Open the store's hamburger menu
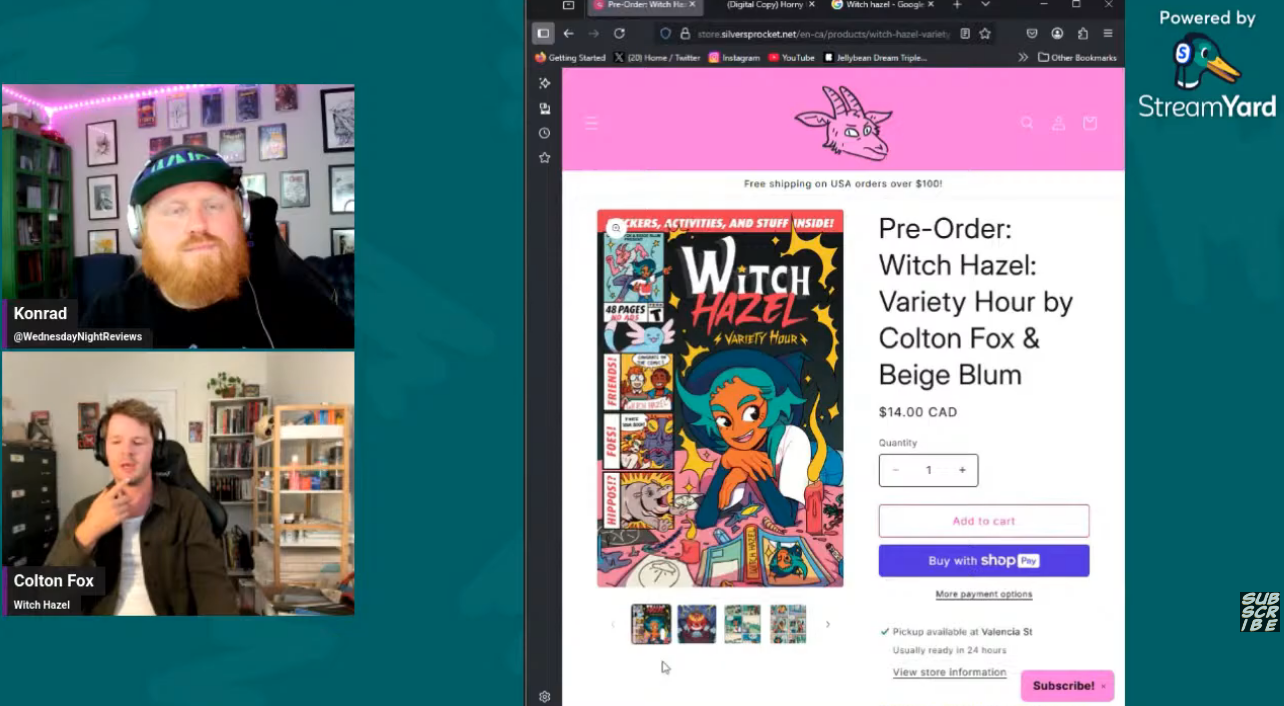The height and width of the screenshot is (706, 1284). tap(591, 123)
